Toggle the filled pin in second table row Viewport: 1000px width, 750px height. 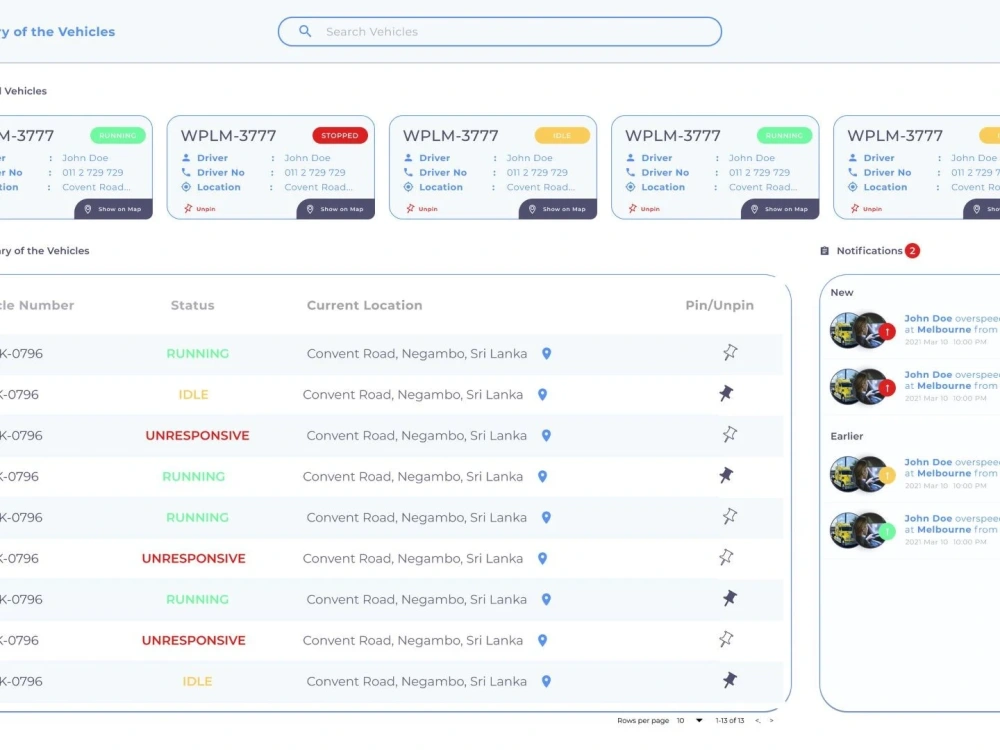(x=726, y=393)
